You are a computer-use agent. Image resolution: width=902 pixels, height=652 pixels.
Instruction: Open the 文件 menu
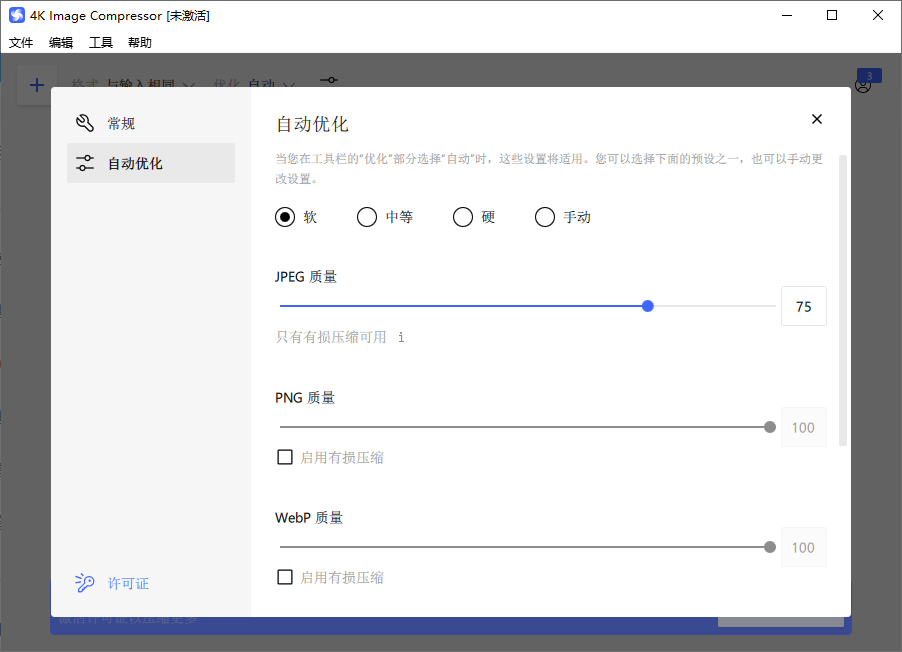click(21, 43)
